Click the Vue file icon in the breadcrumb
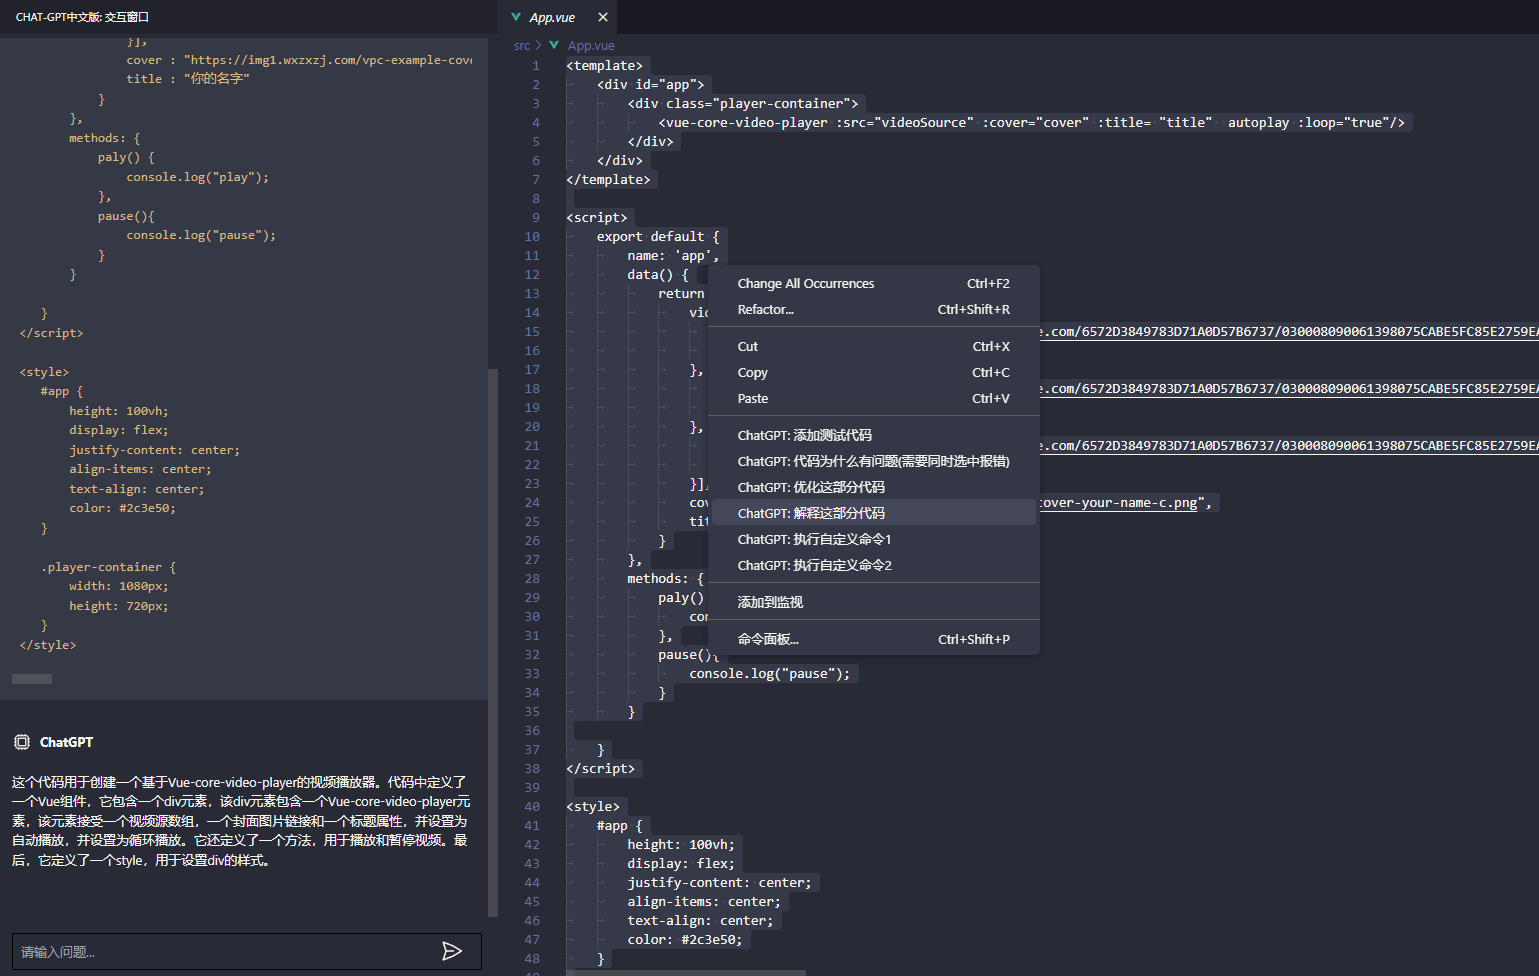Viewport: 1539px width, 976px height. point(554,45)
